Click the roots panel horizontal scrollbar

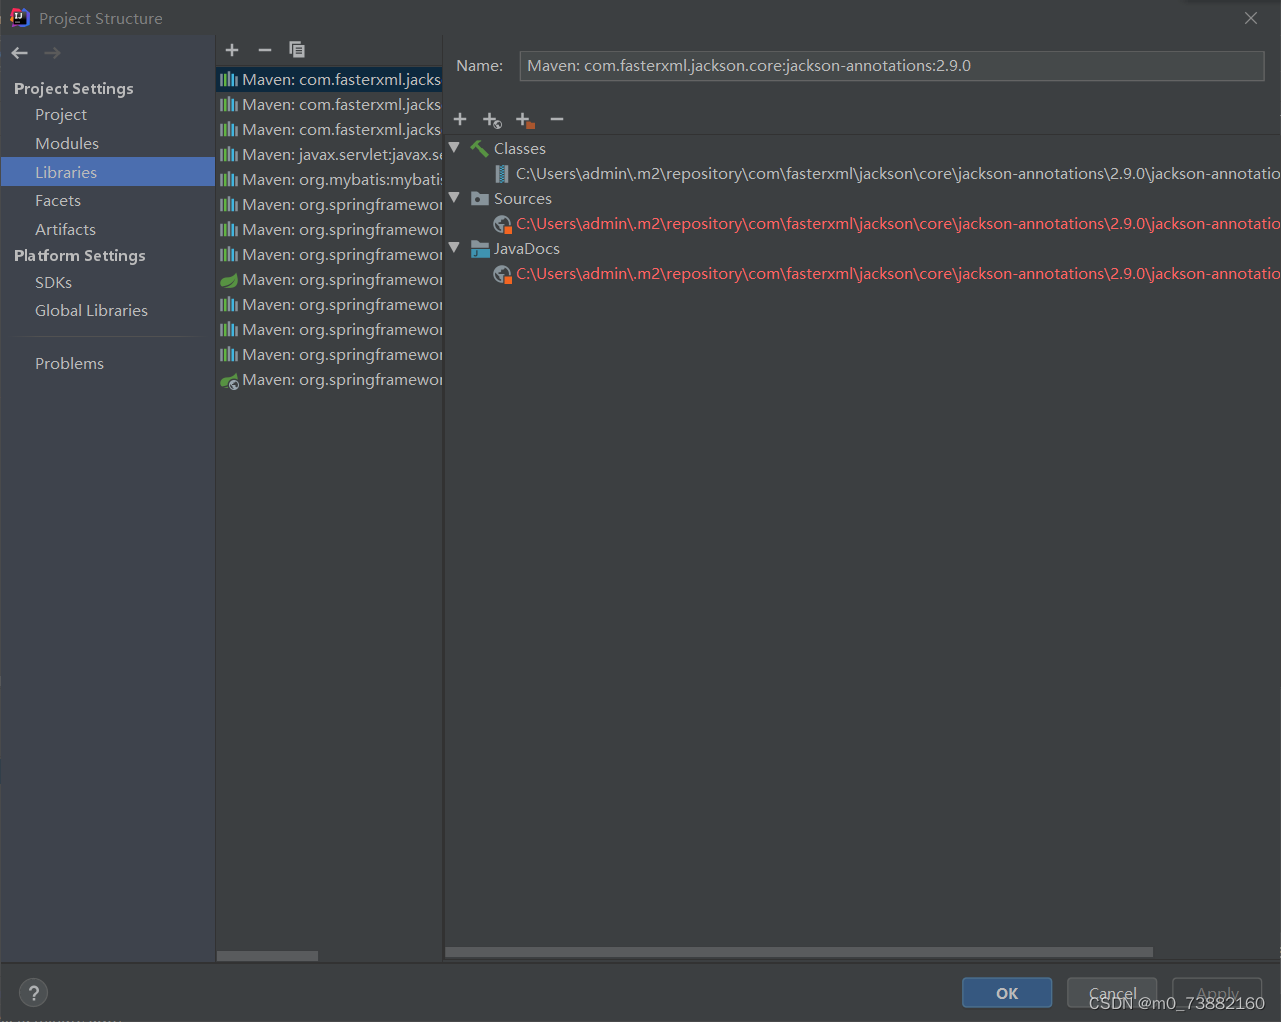[799, 952]
